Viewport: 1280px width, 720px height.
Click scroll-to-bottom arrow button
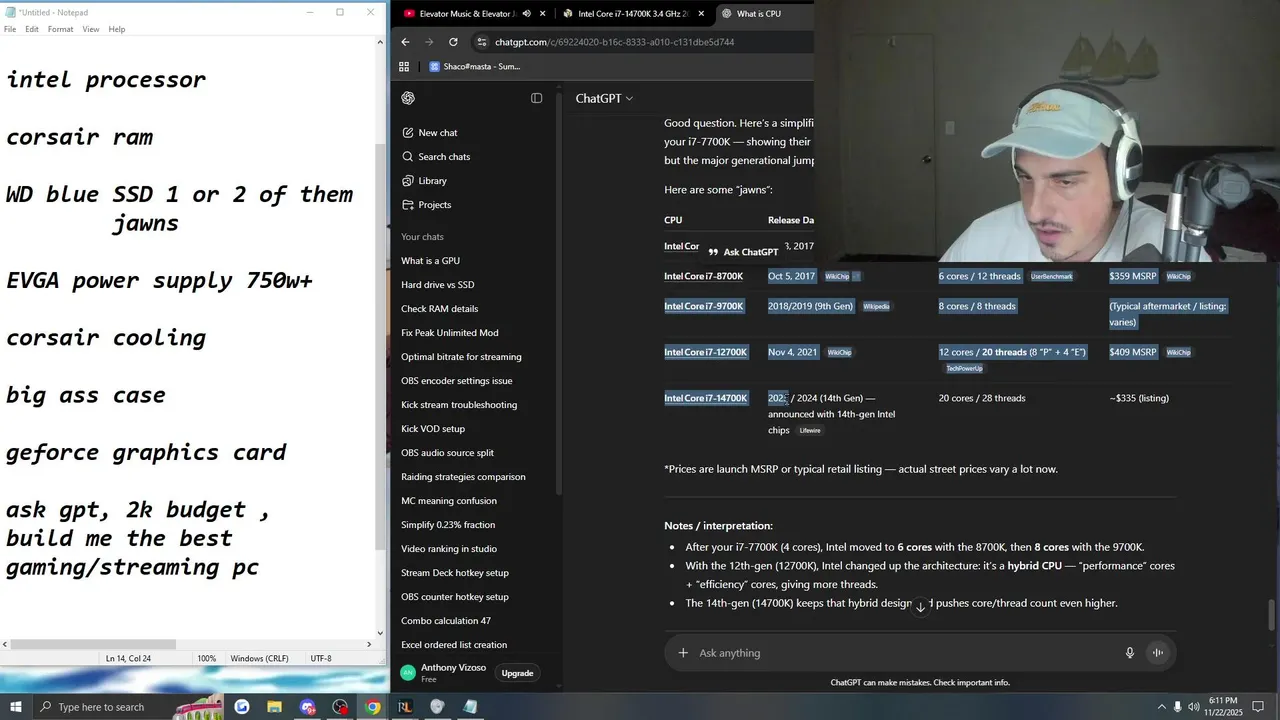(x=920, y=607)
